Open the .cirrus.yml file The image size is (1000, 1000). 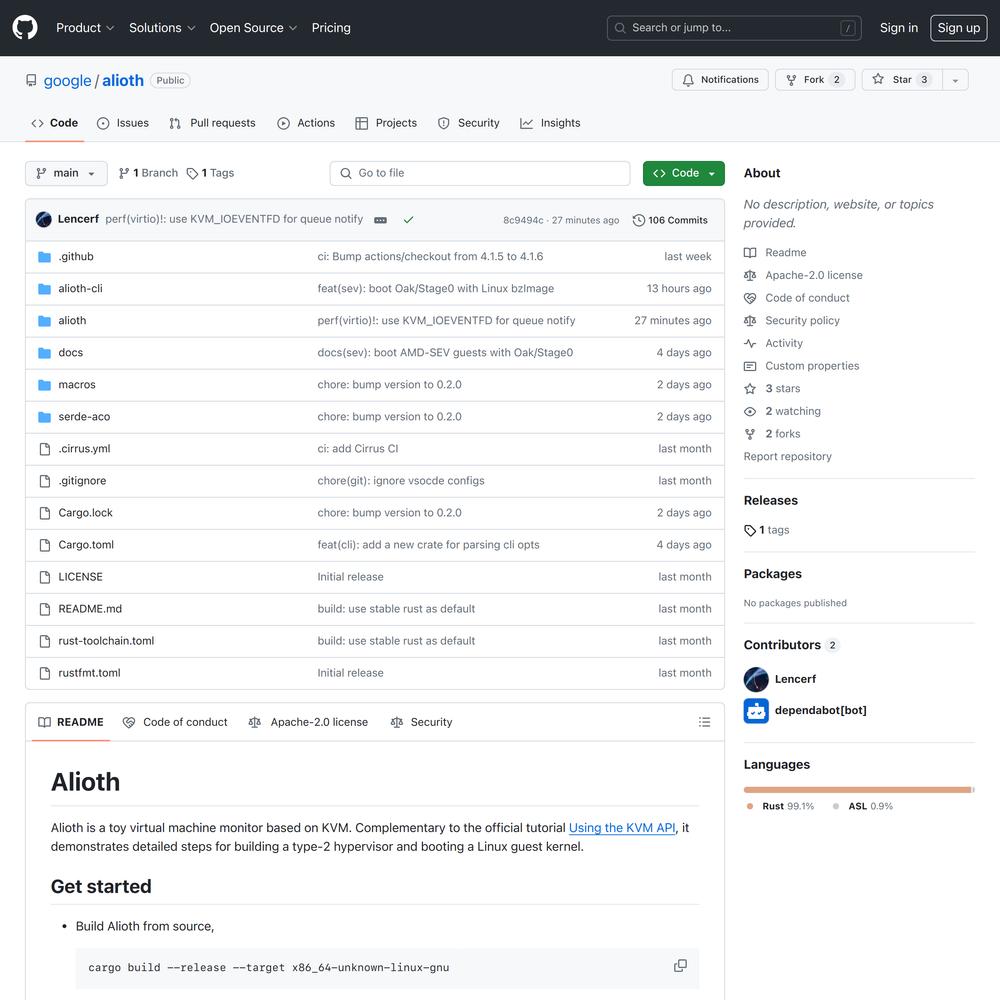pyautogui.click(x=84, y=449)
